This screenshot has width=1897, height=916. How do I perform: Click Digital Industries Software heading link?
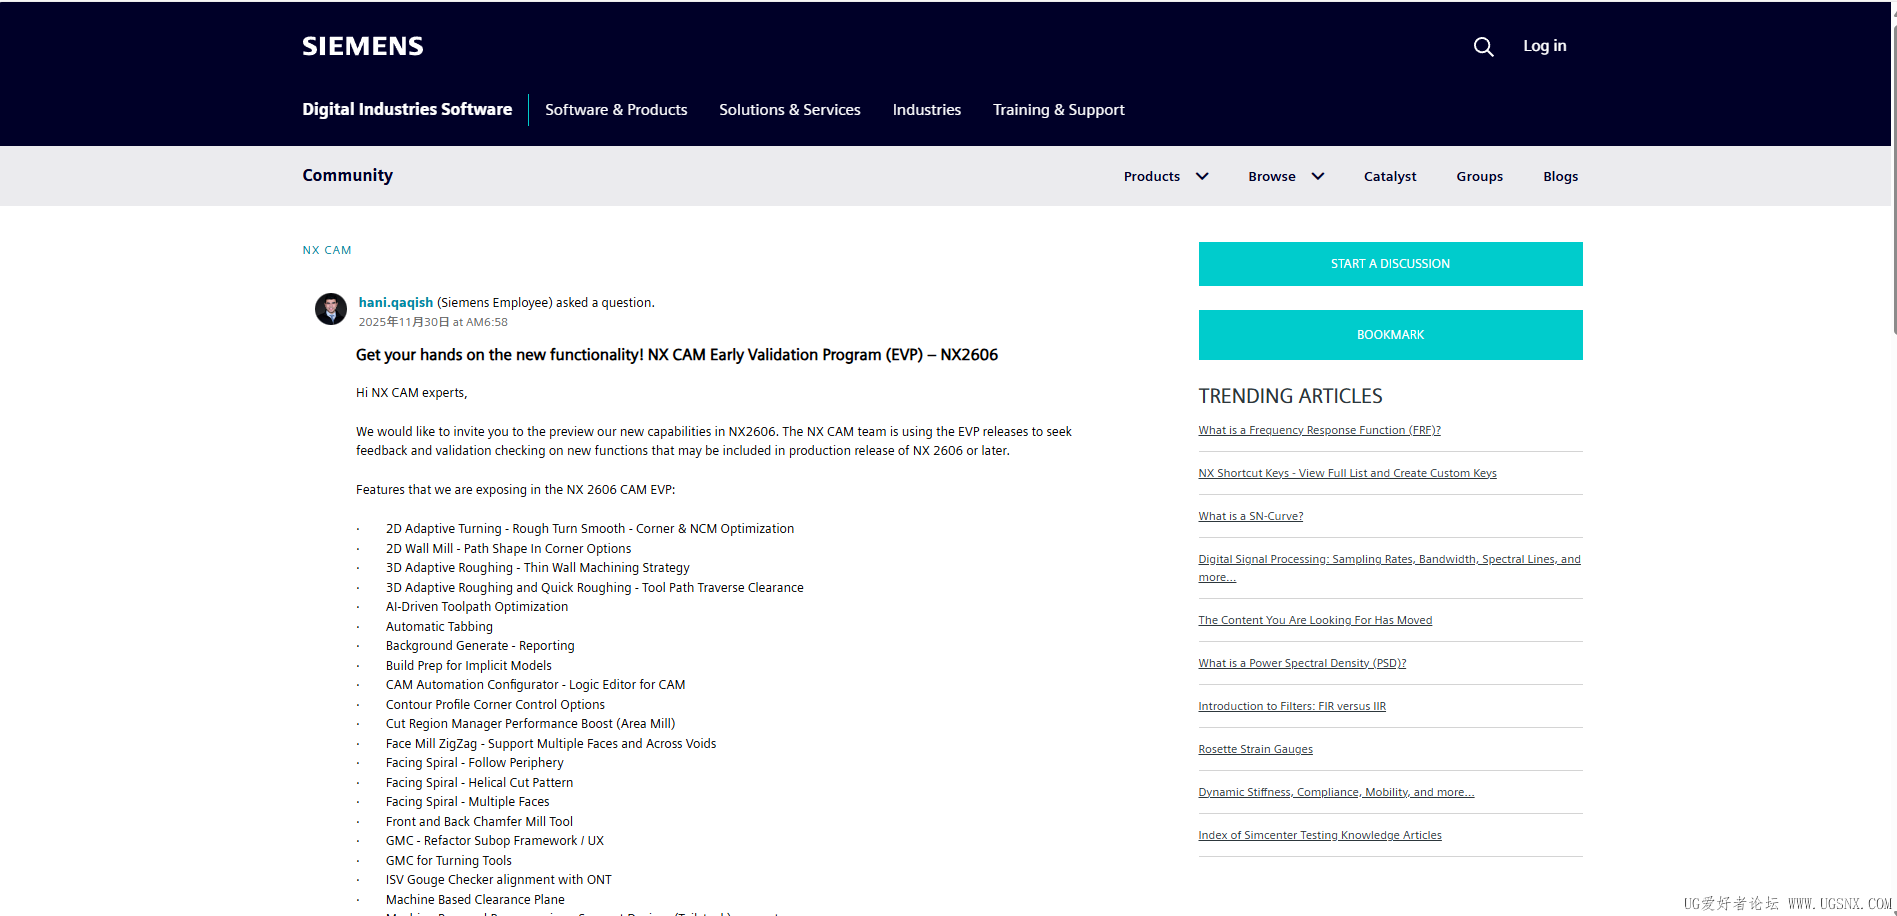point(407,109)
